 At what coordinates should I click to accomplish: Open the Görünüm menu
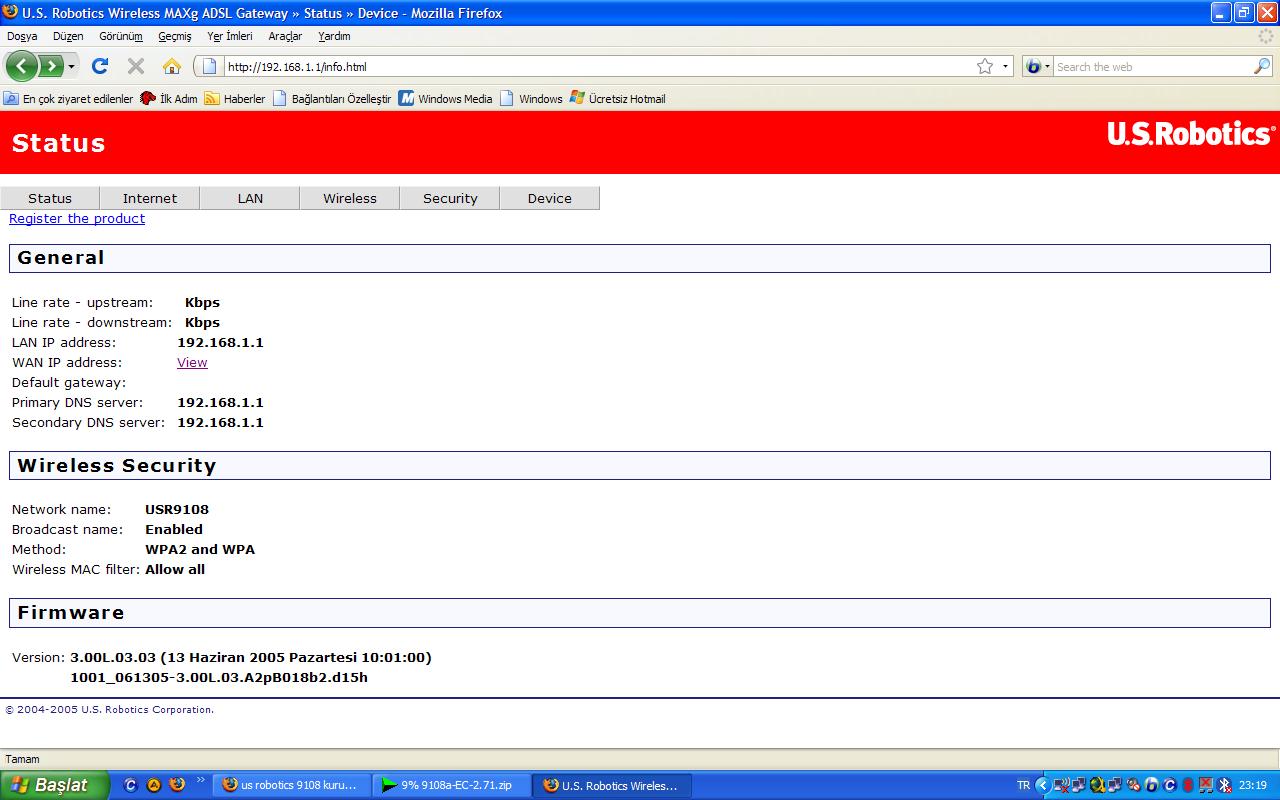tap(121, 36)
